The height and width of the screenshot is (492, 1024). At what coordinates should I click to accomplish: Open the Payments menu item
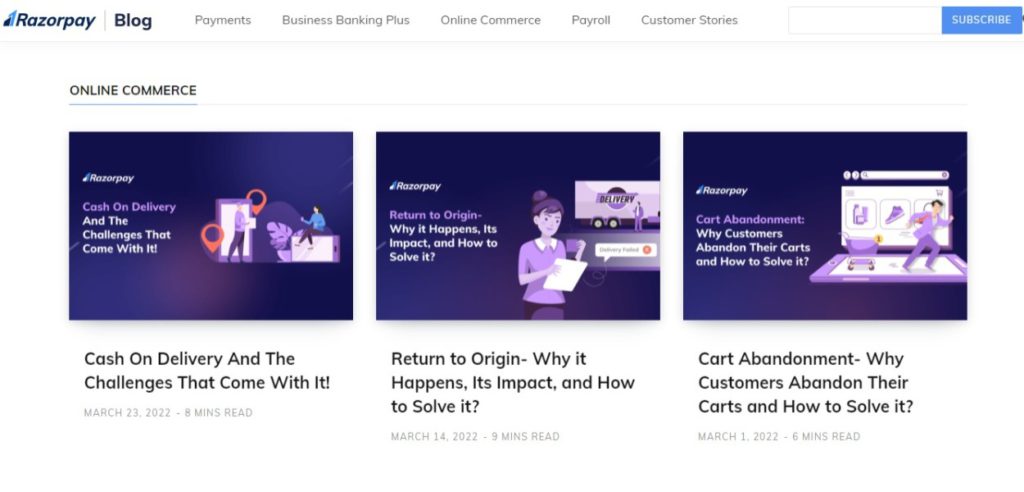223,20
